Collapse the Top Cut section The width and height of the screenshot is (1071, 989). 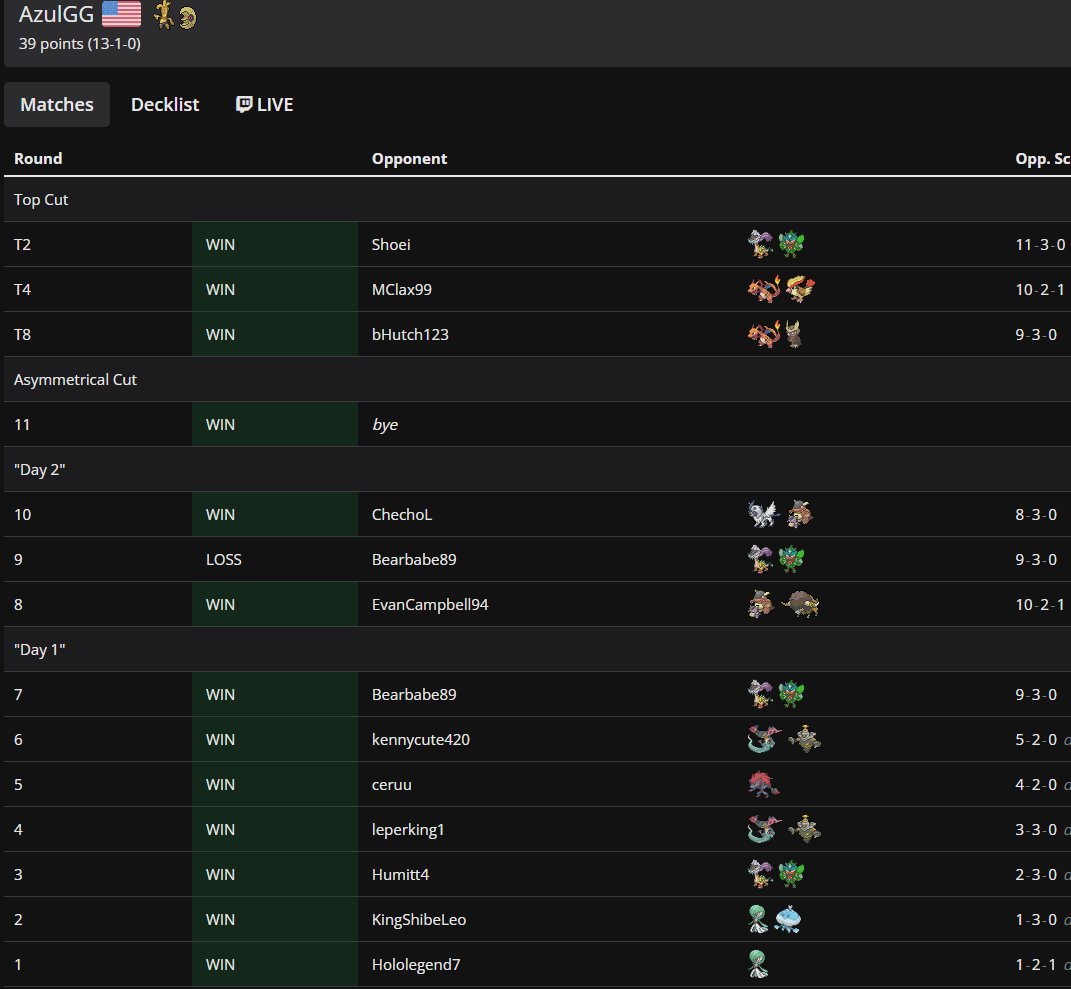tap(41, 199)
